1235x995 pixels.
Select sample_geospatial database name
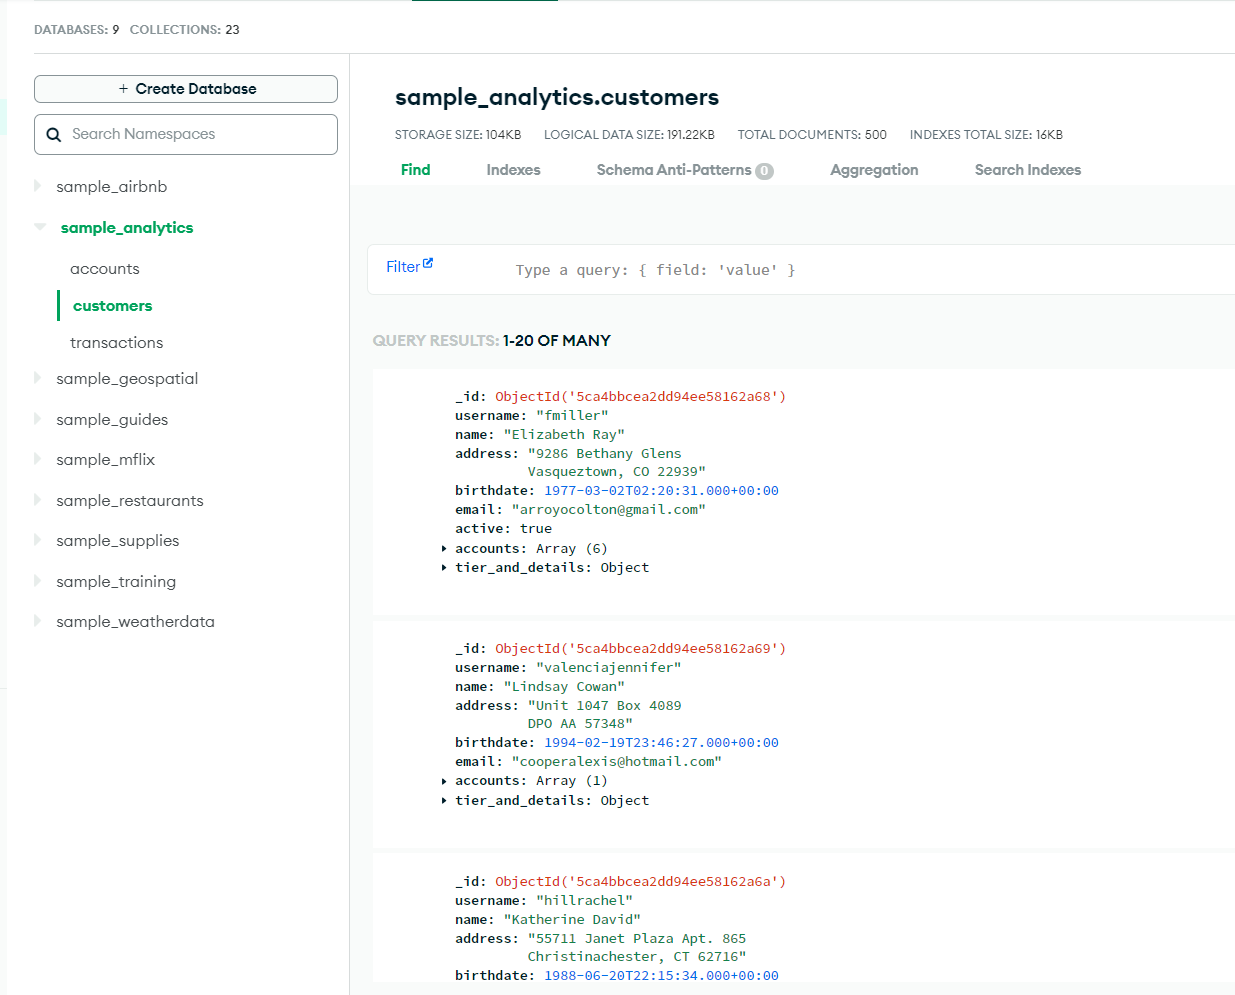[127, 378]
